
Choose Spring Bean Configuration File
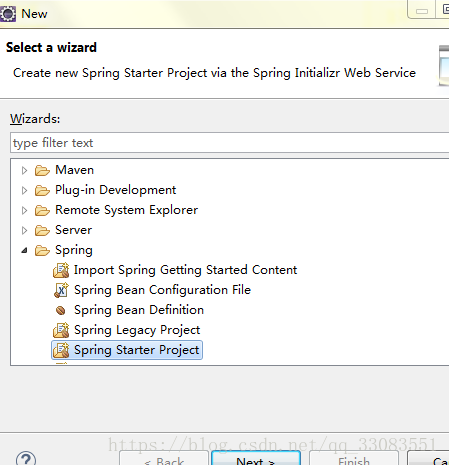pyautogui.click(x=162, y=290)
